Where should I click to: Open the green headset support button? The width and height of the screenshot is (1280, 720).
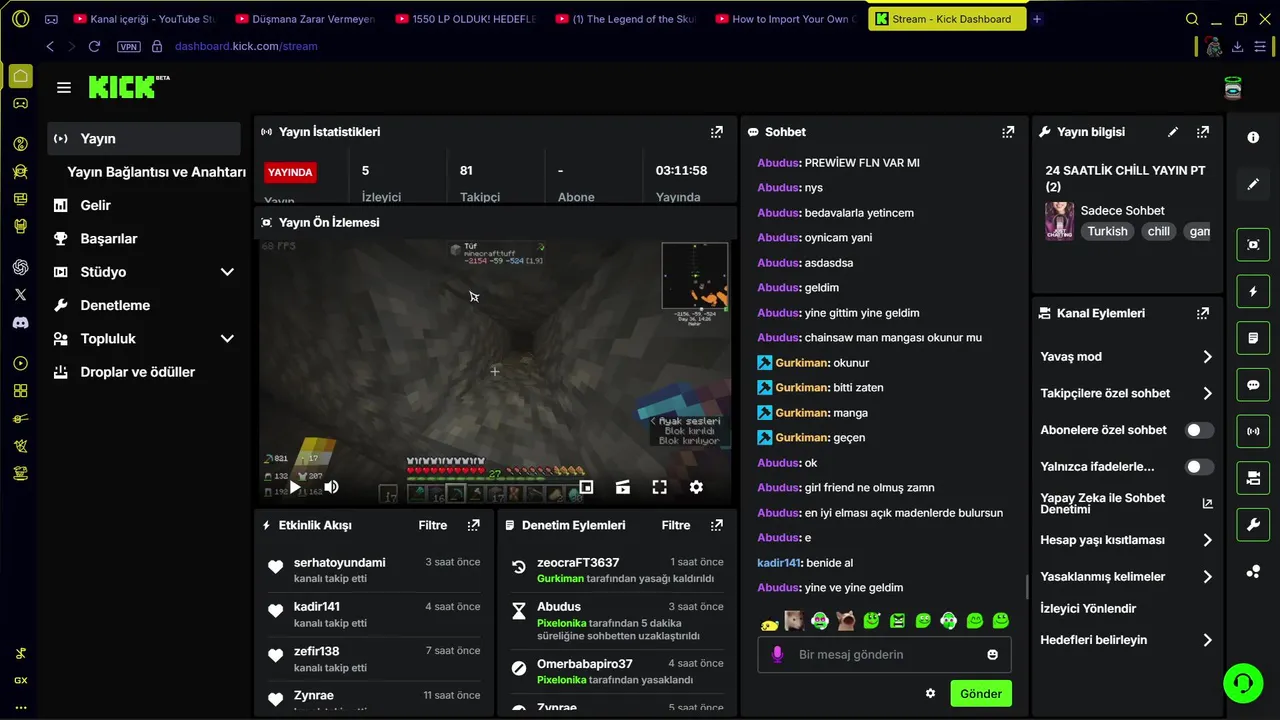click(1243, 683)
